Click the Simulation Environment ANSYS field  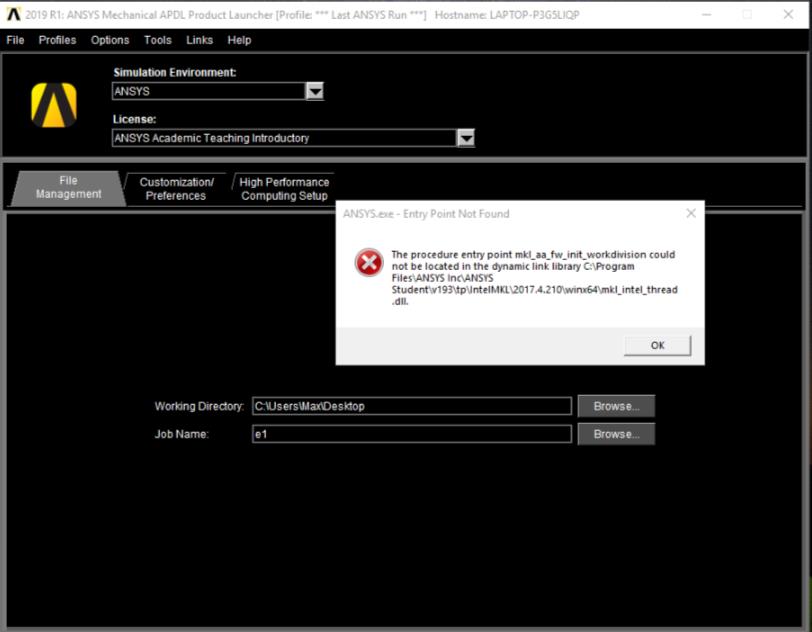(209, 91)
